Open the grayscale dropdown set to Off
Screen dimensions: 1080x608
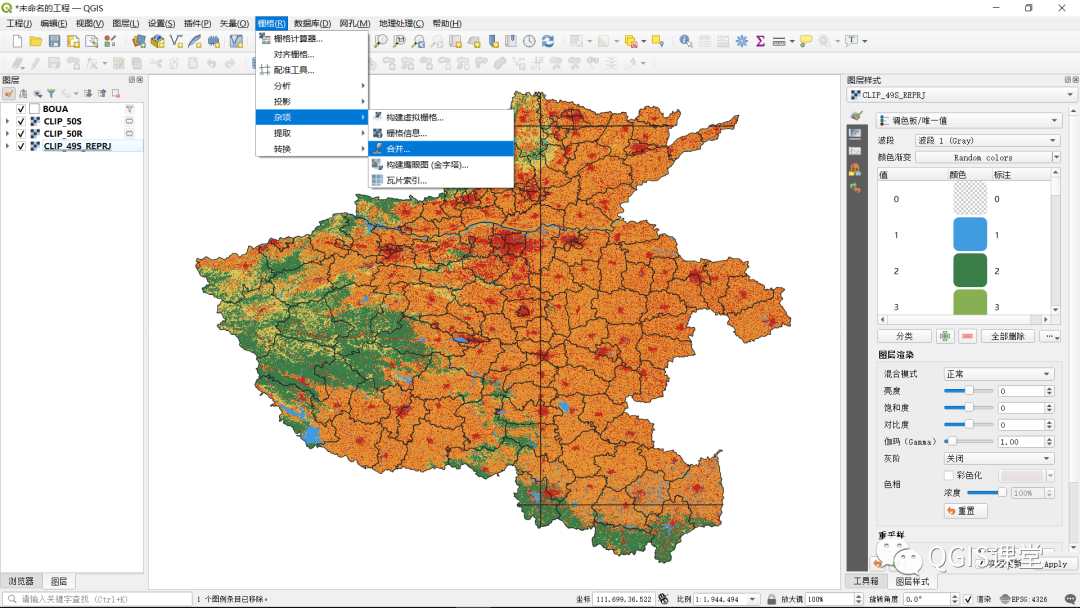[x=998, y=459]
